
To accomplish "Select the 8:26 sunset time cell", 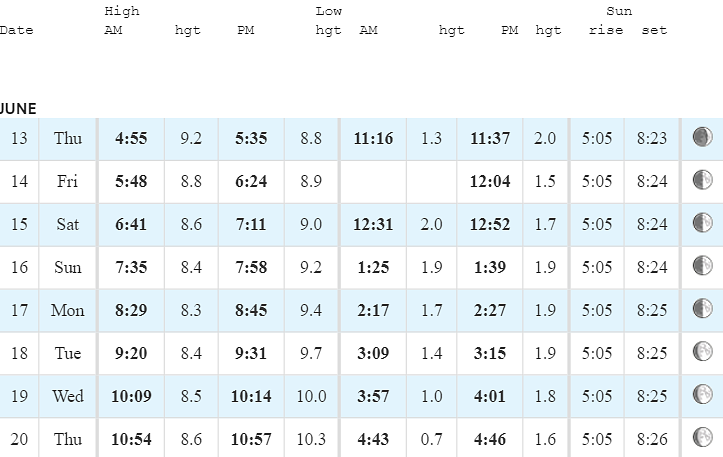I will (652, 439).
